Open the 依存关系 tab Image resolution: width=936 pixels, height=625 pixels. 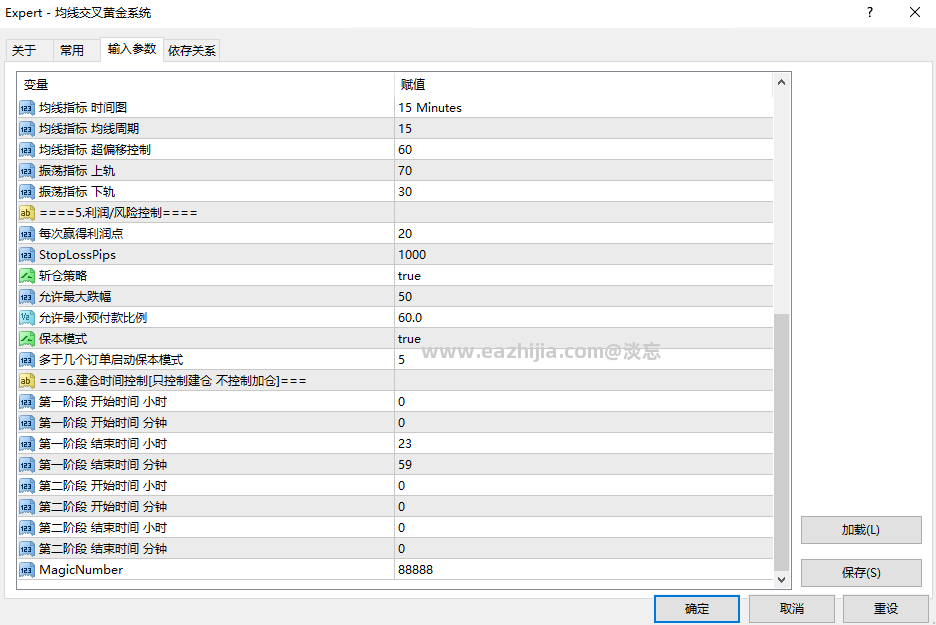click(x=192, y=51)
